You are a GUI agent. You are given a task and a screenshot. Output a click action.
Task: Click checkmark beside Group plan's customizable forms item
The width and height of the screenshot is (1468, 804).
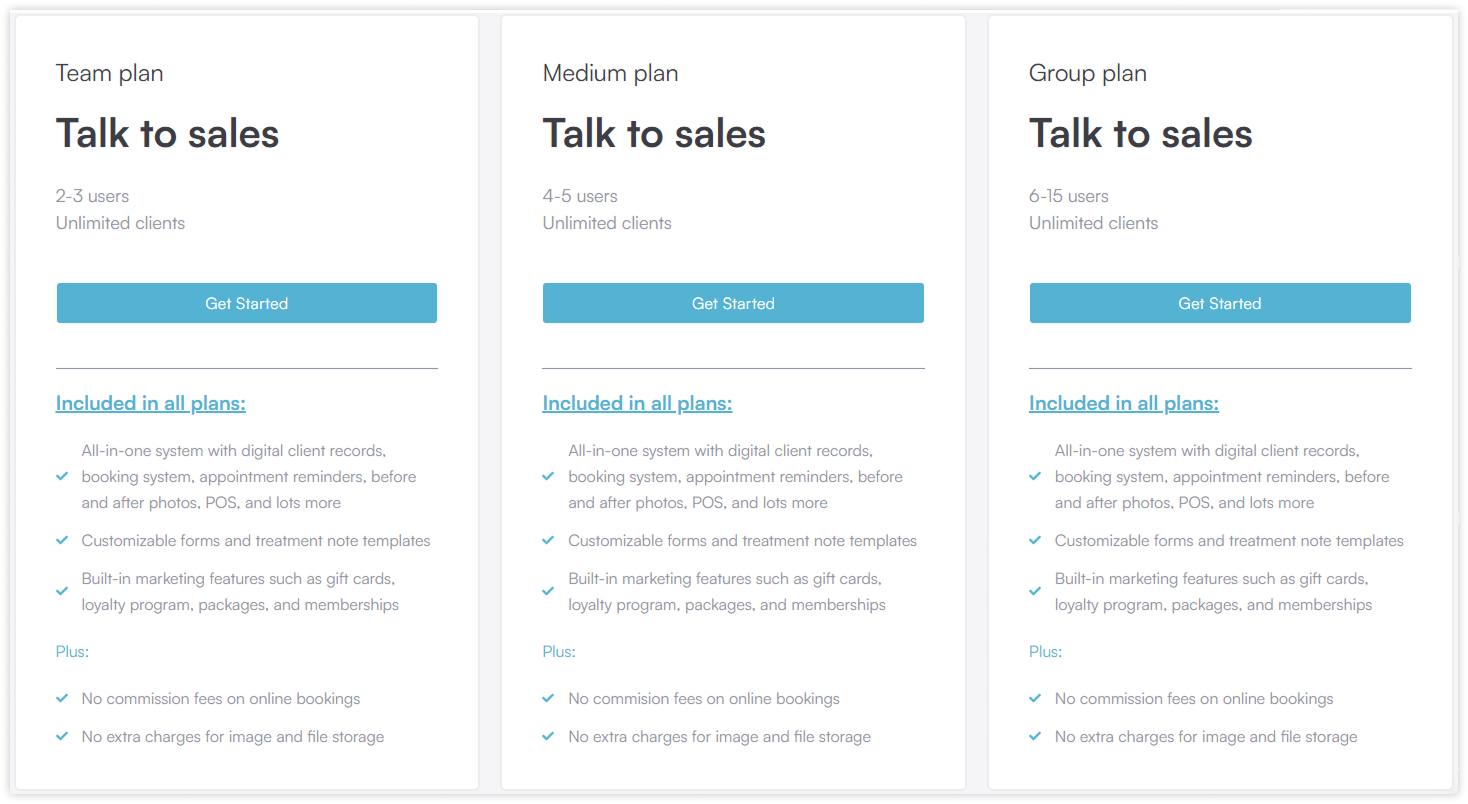click(1035, 541)
